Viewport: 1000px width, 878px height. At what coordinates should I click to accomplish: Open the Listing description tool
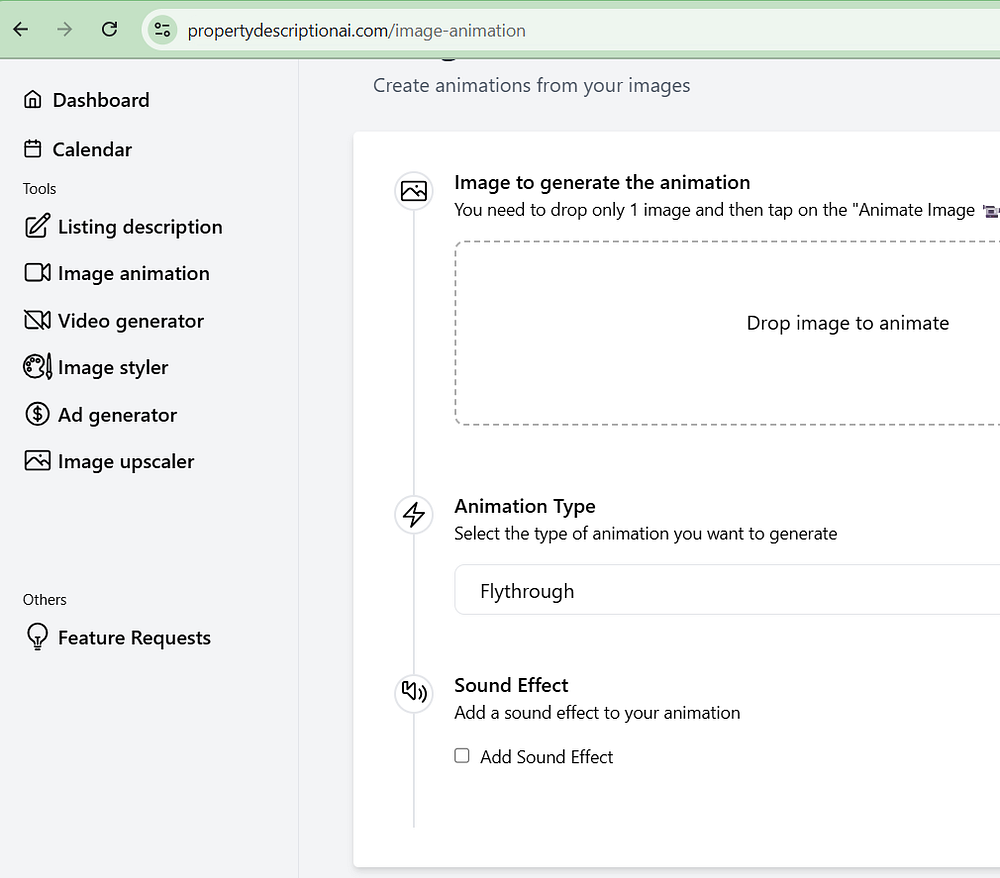click(139, 227)
